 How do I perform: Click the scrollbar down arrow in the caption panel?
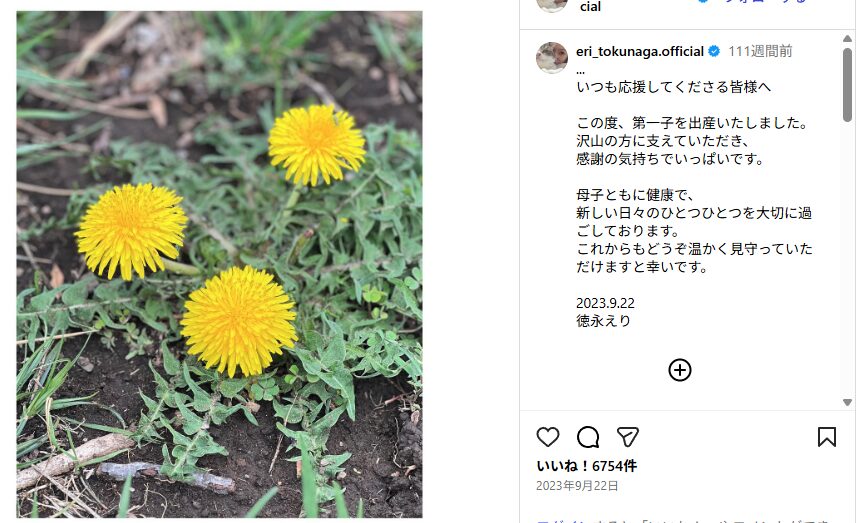click(x=848, y=402)
